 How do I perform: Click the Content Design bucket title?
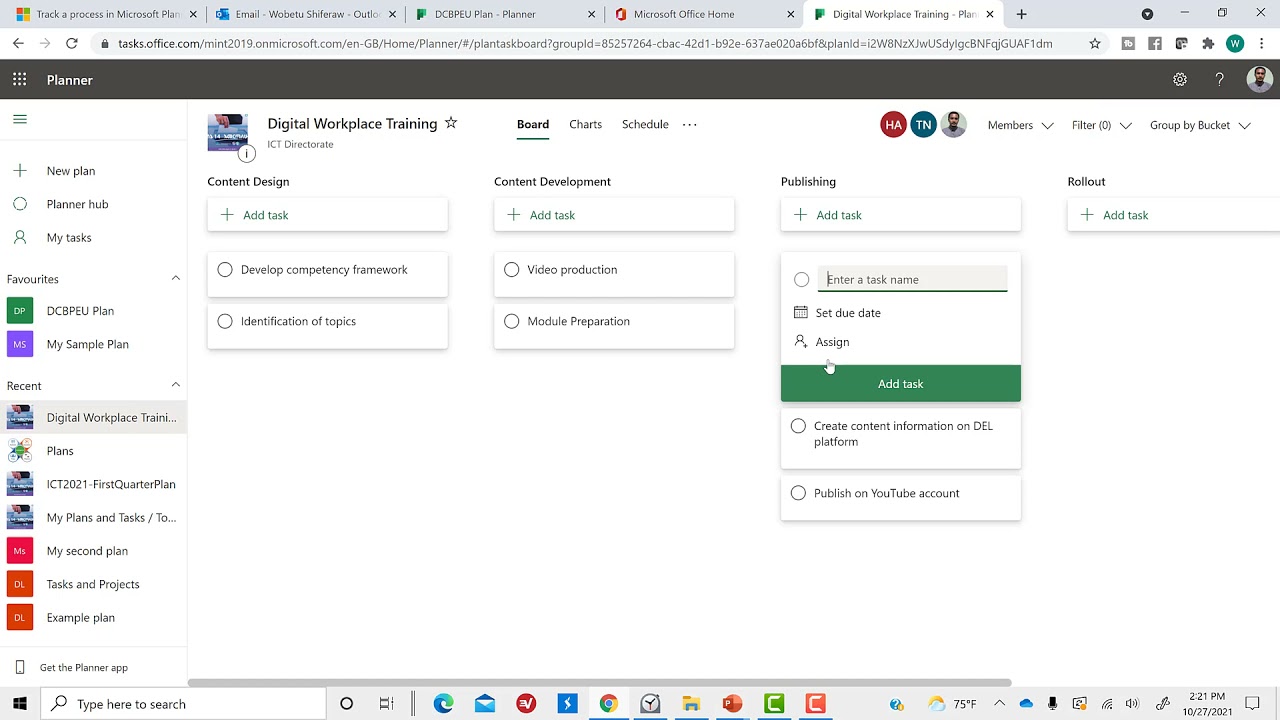[x=248, y=182]
